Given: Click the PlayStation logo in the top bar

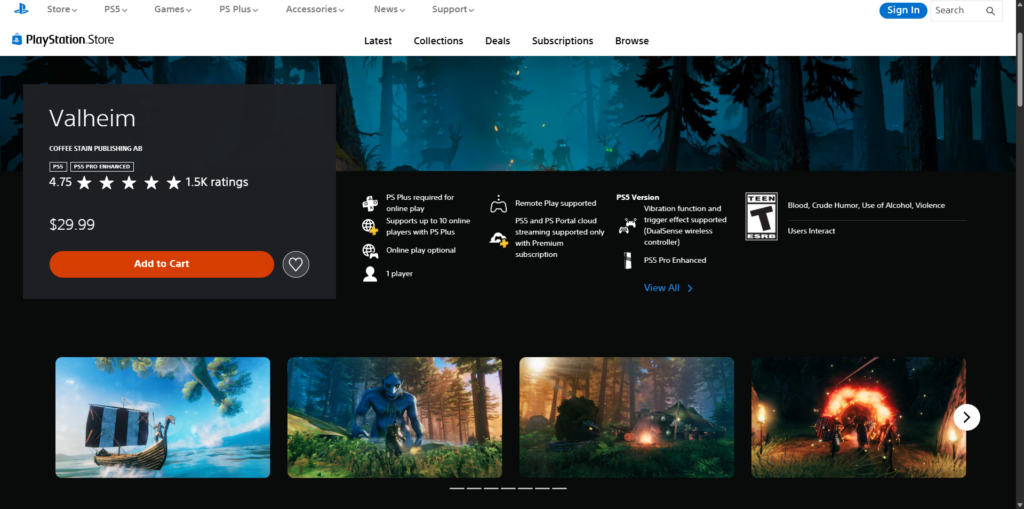Looking at the screenshot, I should 21,9.
